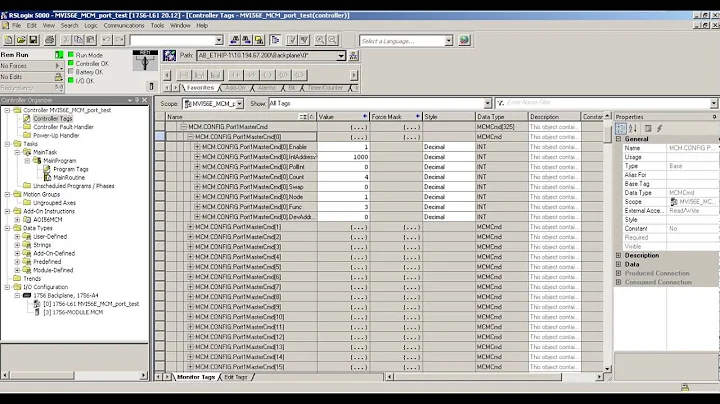Expand MCM.CONFIG.Port1MasterCmd[1] node
Image resolution: width=720 pixels, height=404 pixels.
(x=190, y=227)
